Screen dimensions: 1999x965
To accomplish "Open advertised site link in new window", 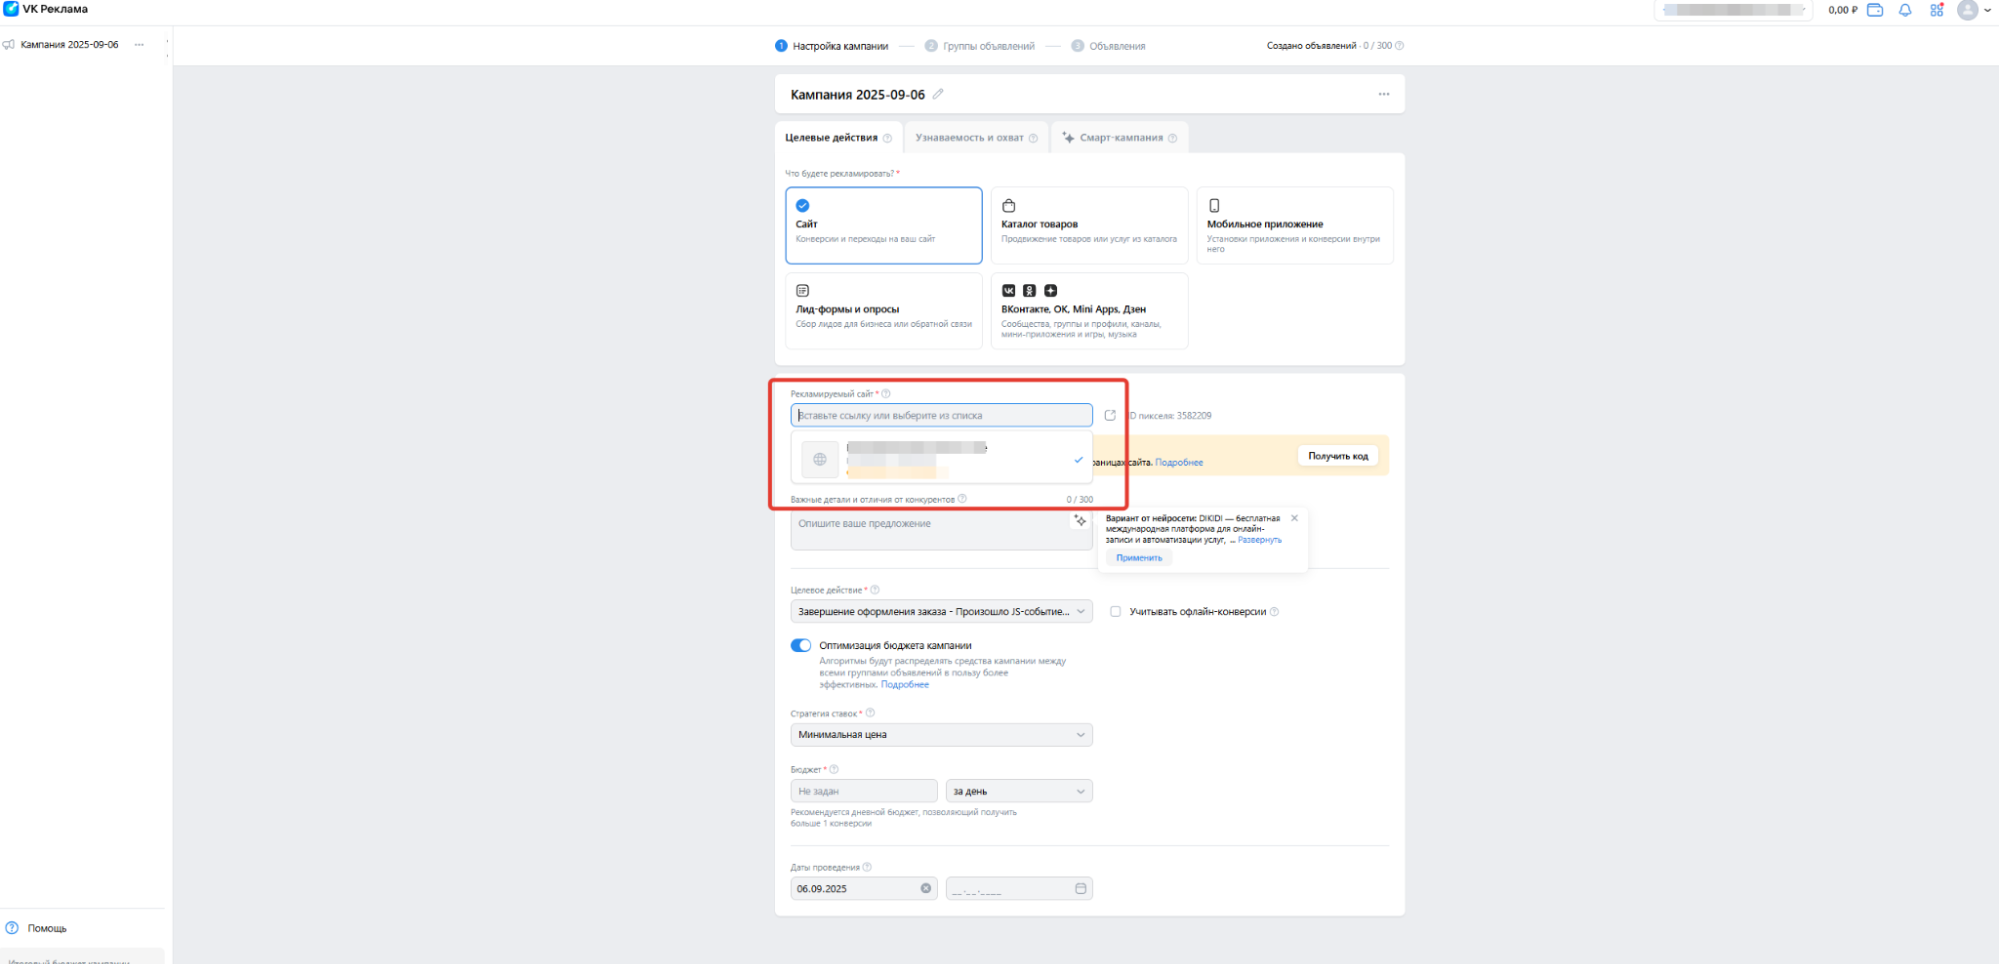I will tap(1110, 415).
